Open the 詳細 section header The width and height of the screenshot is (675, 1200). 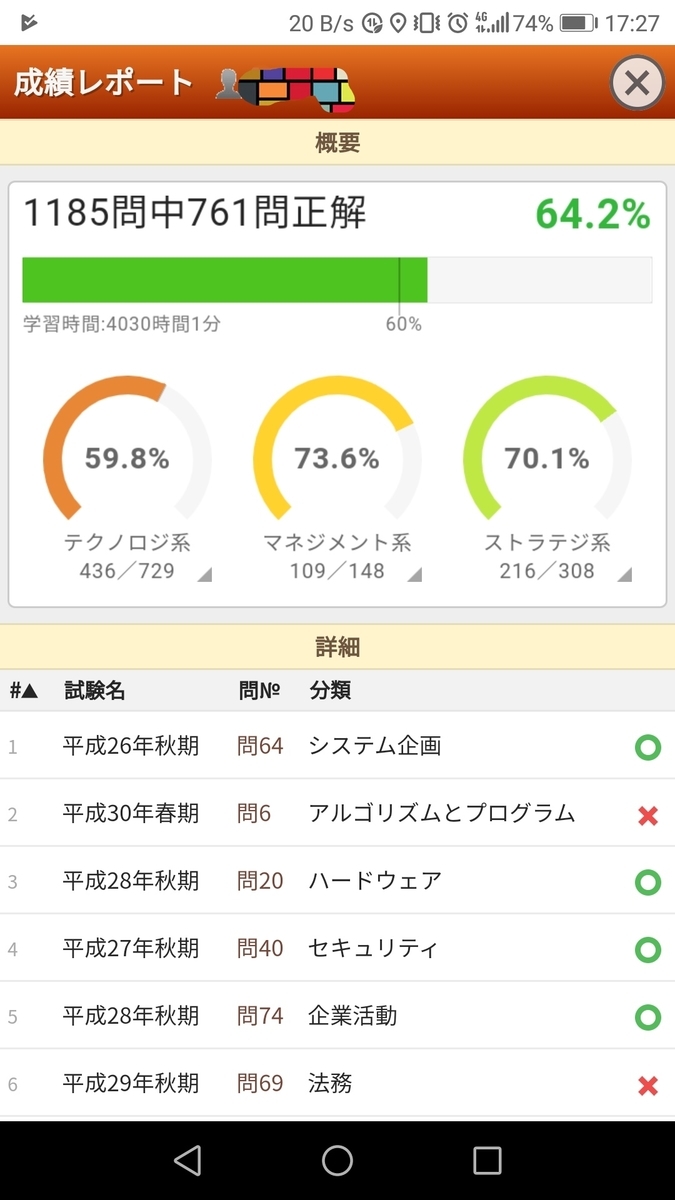click(337, 646)
